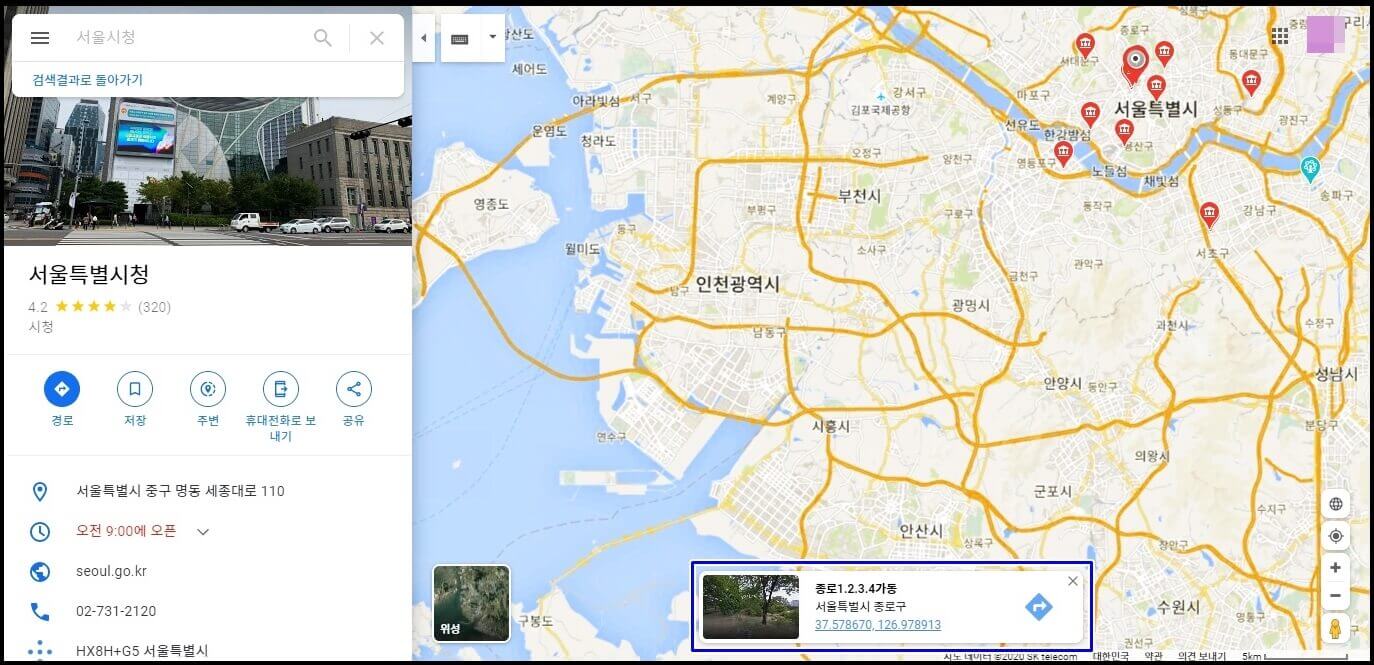
Task: Open the info card street thumbnail
Action: (x=751, y=606)
